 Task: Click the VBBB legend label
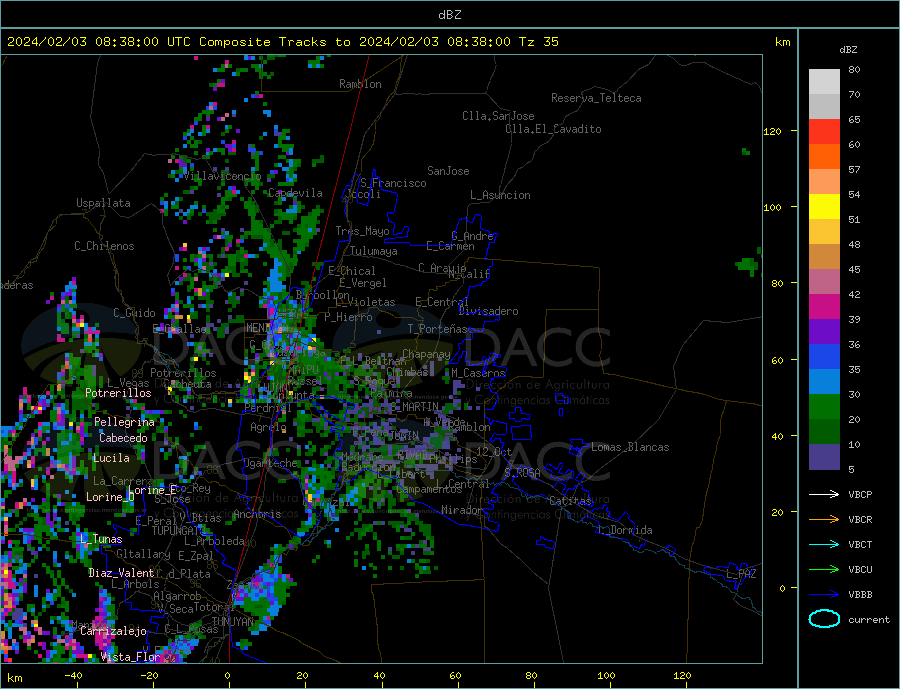860,595
